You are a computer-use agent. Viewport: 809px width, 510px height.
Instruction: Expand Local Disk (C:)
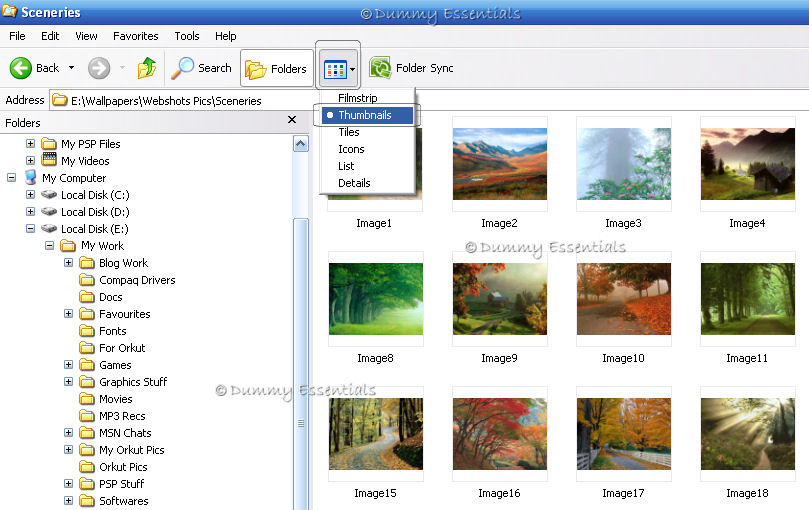[30, 195]
